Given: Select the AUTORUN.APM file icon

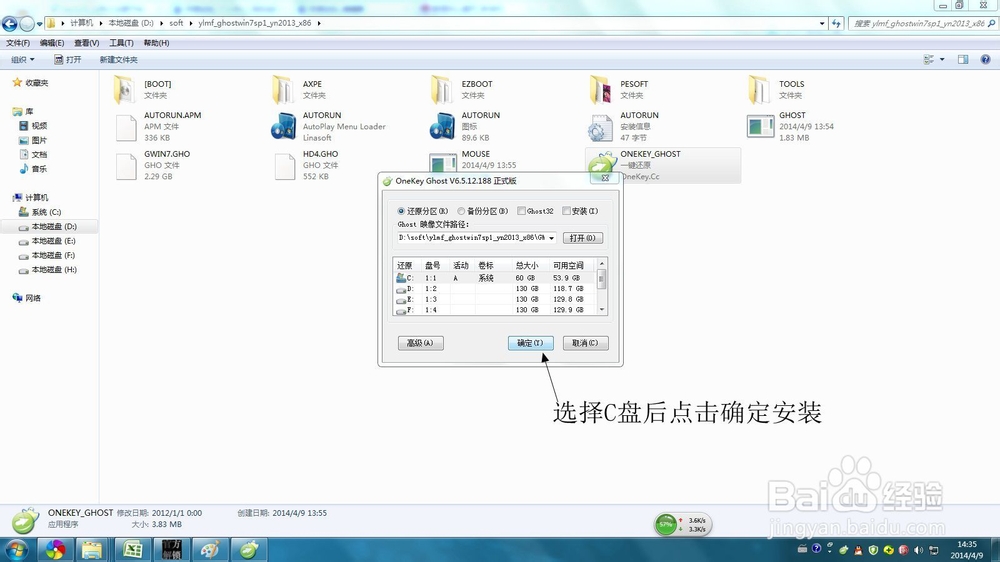Looking at the screenshot, I should tap(126, 127).
